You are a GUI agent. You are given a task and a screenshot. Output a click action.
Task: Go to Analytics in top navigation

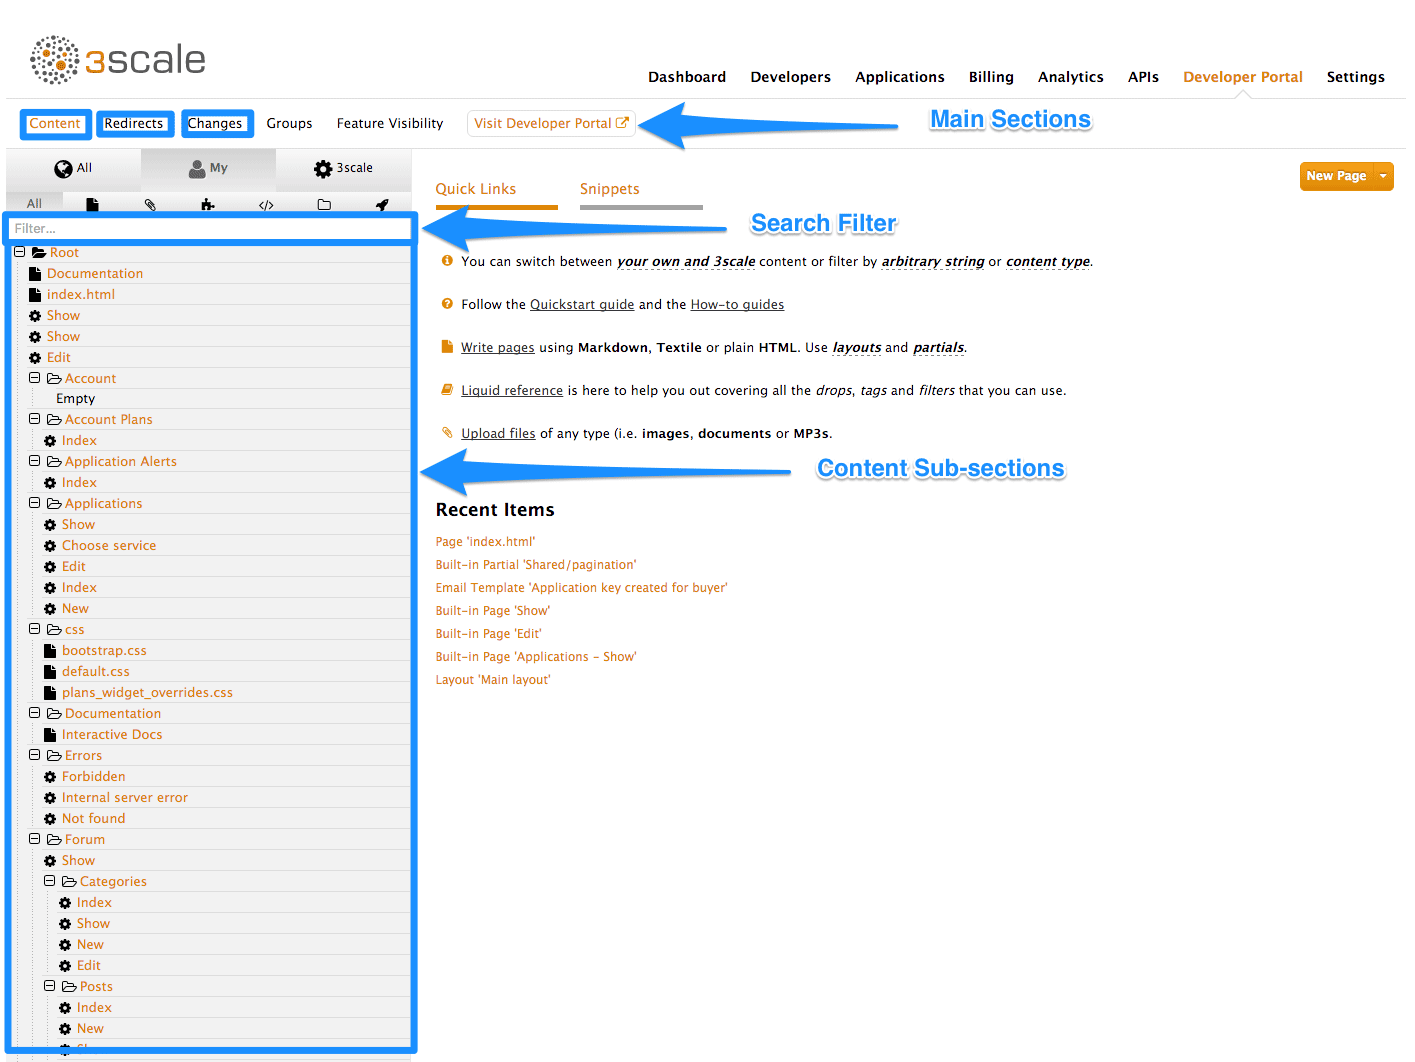point(1070,77)
